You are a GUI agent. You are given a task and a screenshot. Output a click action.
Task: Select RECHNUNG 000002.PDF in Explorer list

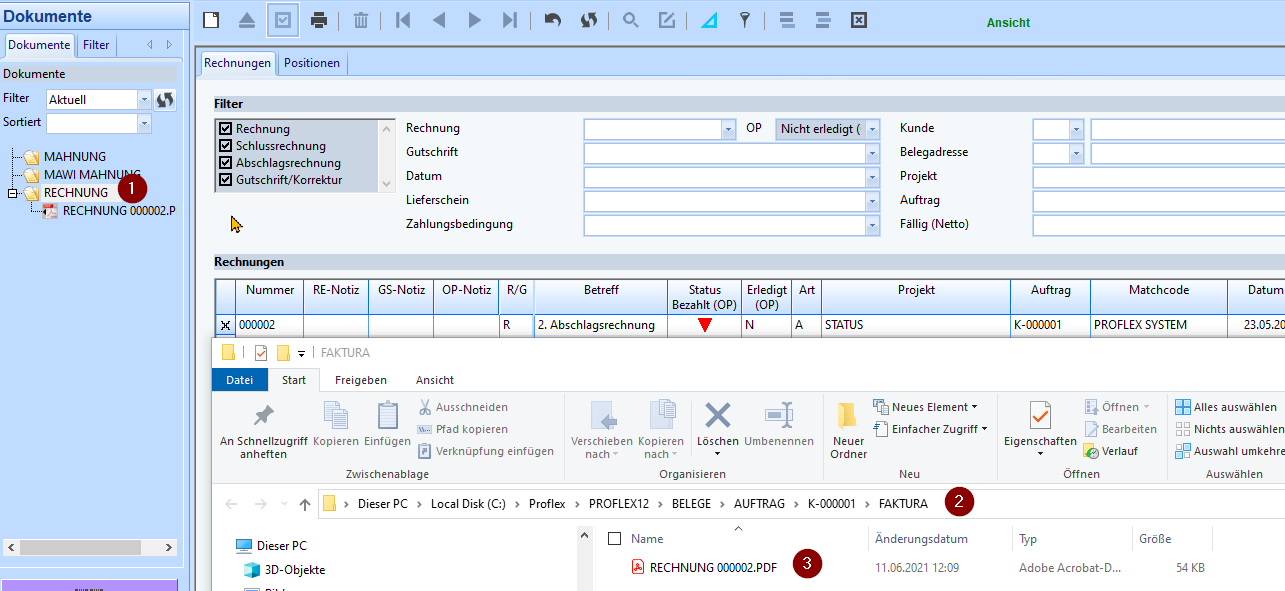[x=712, y=567]
